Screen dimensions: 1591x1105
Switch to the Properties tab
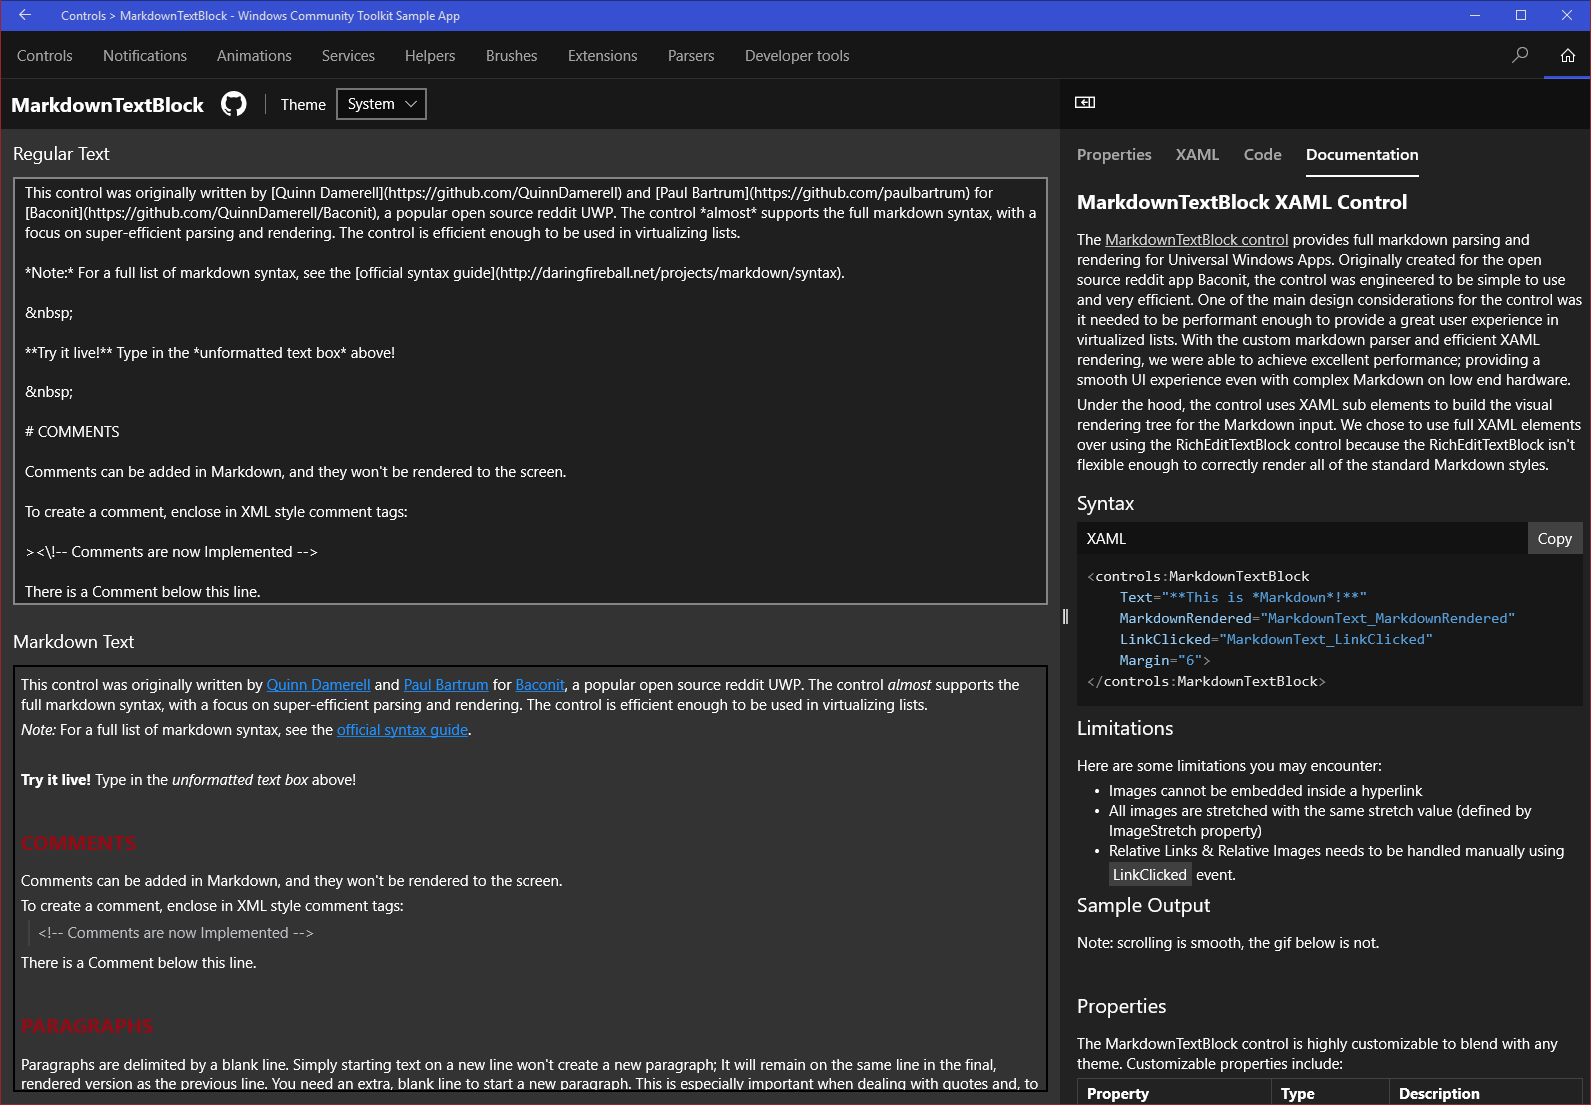(x=1114, y=154)
